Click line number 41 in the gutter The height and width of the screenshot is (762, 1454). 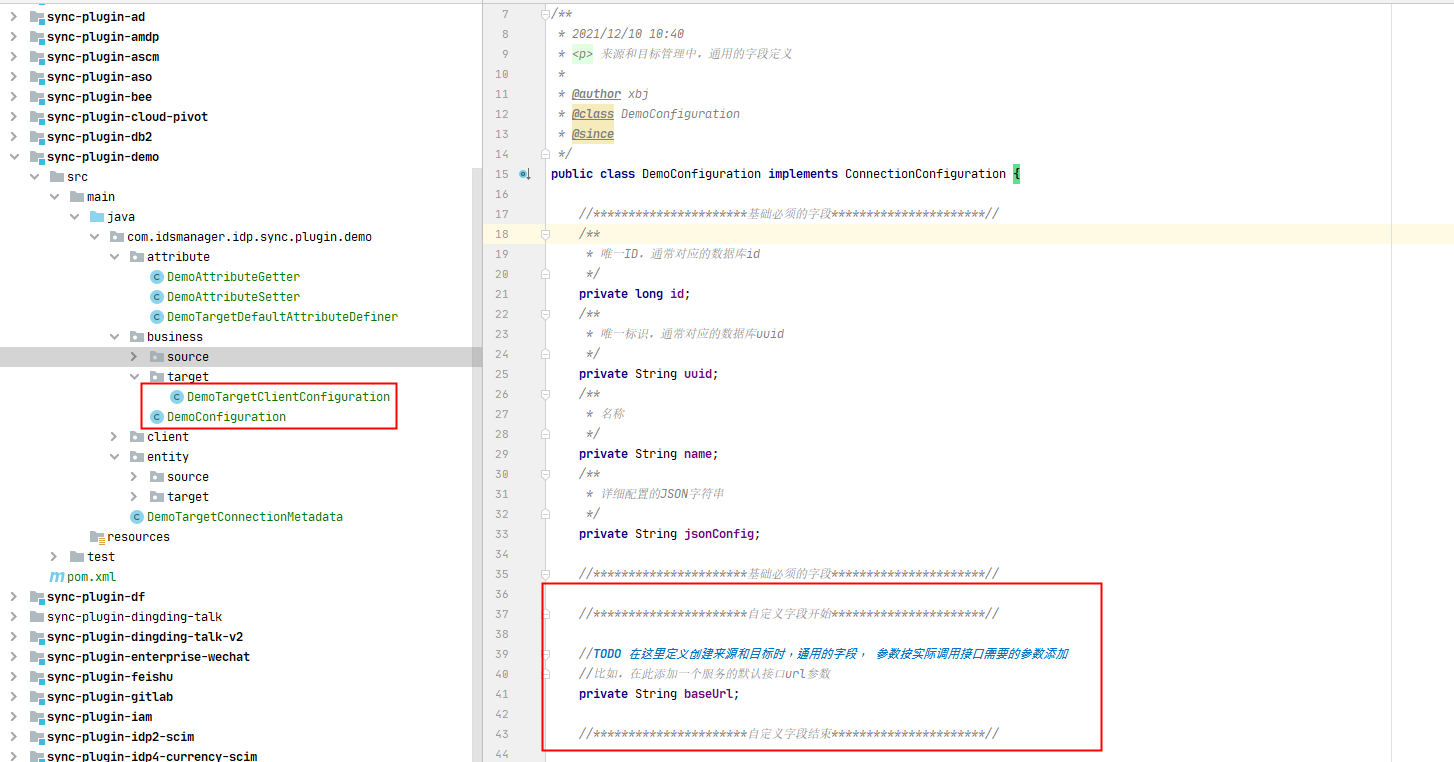click(x=501, y=694)
